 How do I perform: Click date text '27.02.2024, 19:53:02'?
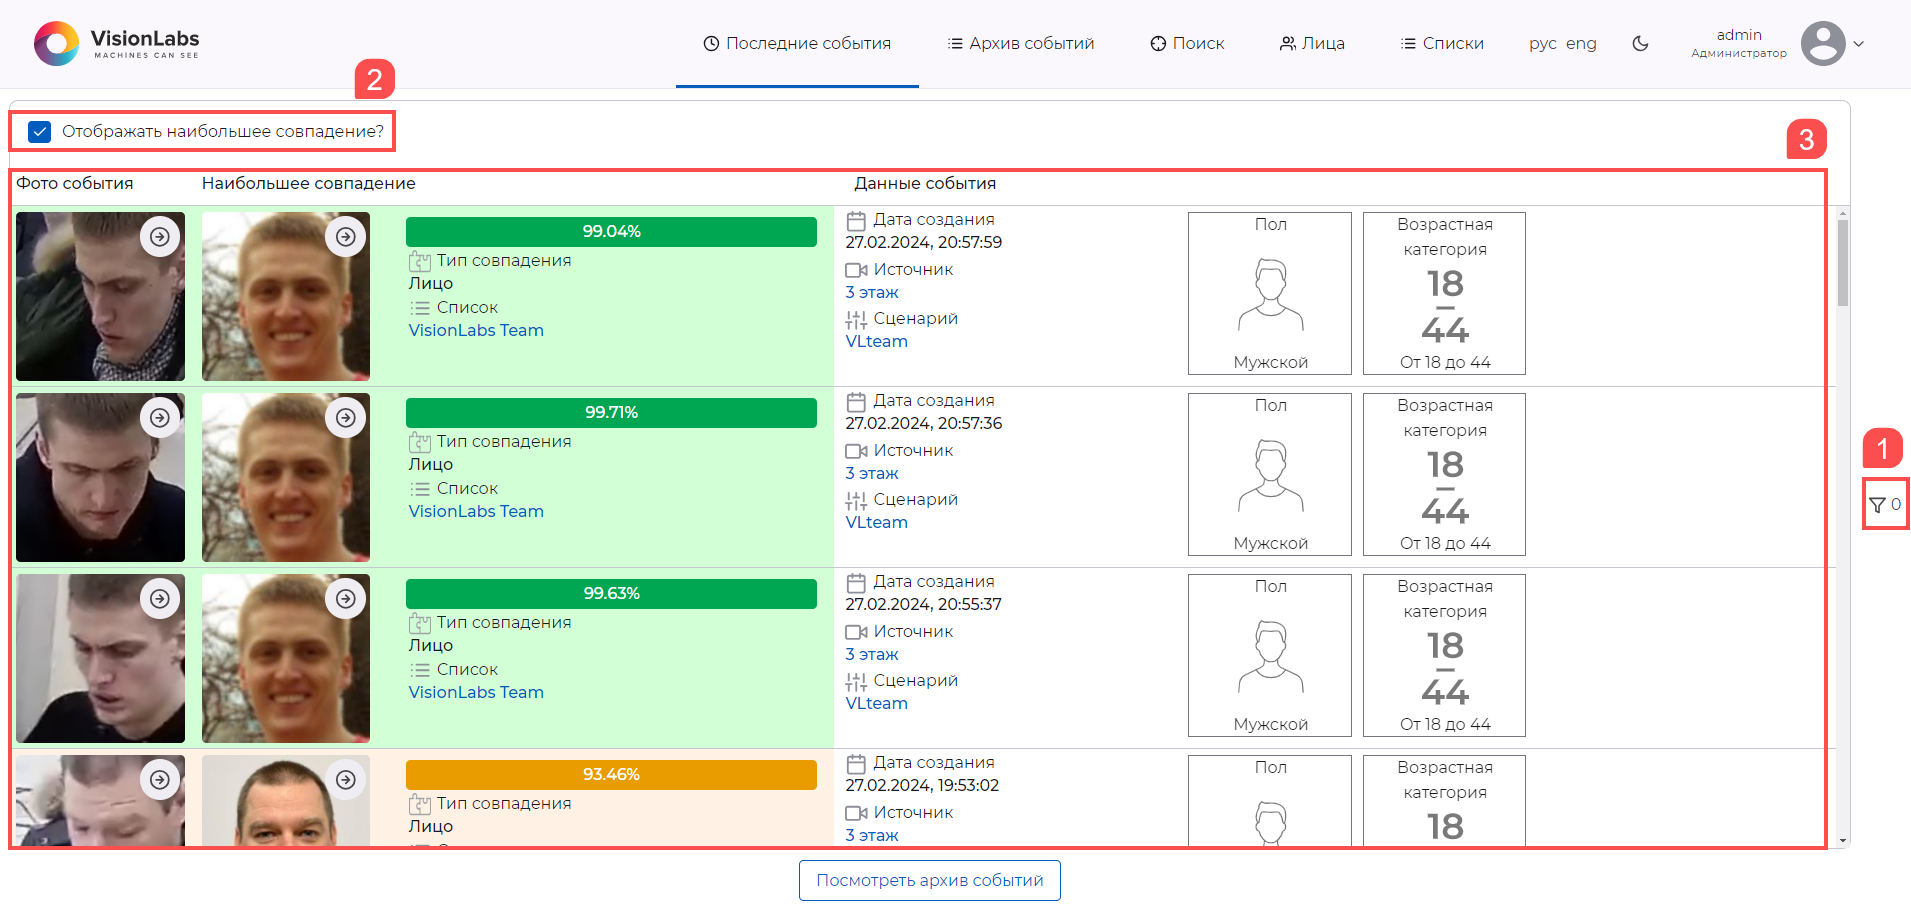coord(922,786)
